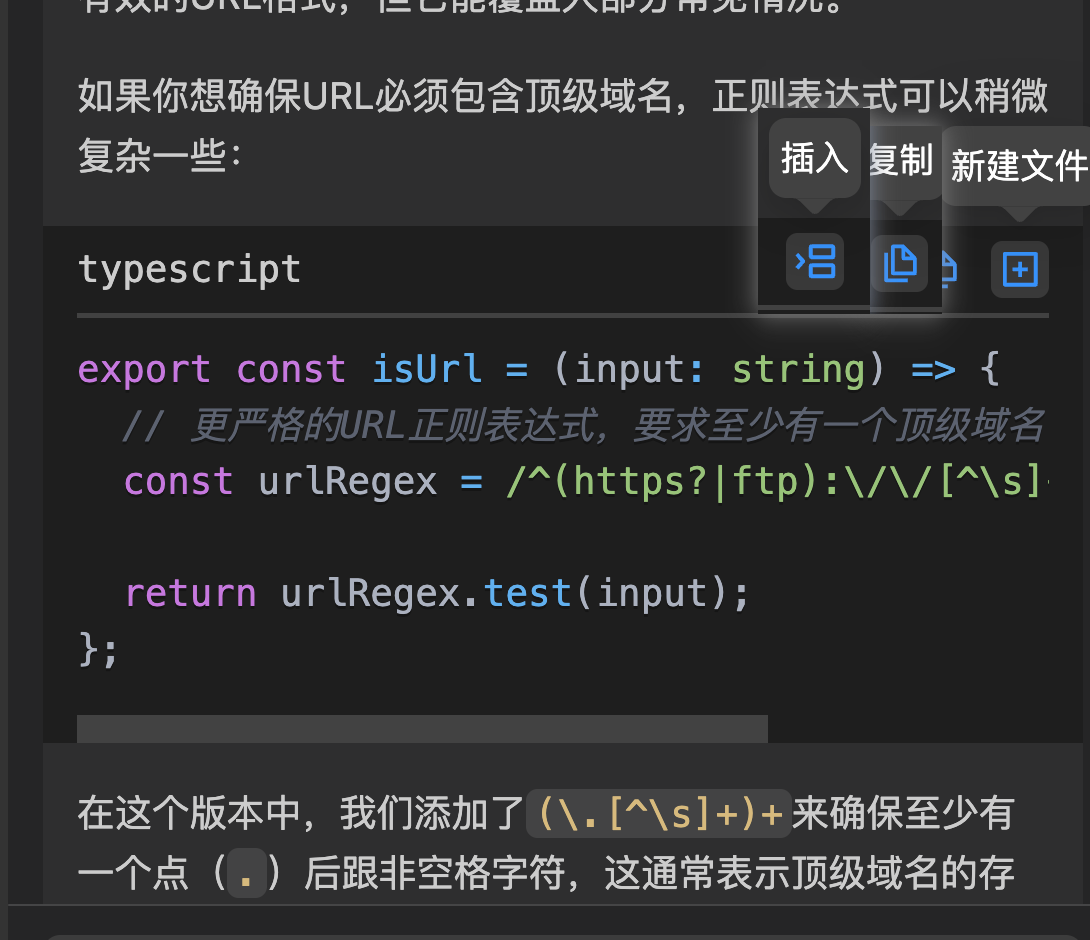Click the Chinese comment line in code
This screenshot has width=1090, height=940.
pos(583,425)
